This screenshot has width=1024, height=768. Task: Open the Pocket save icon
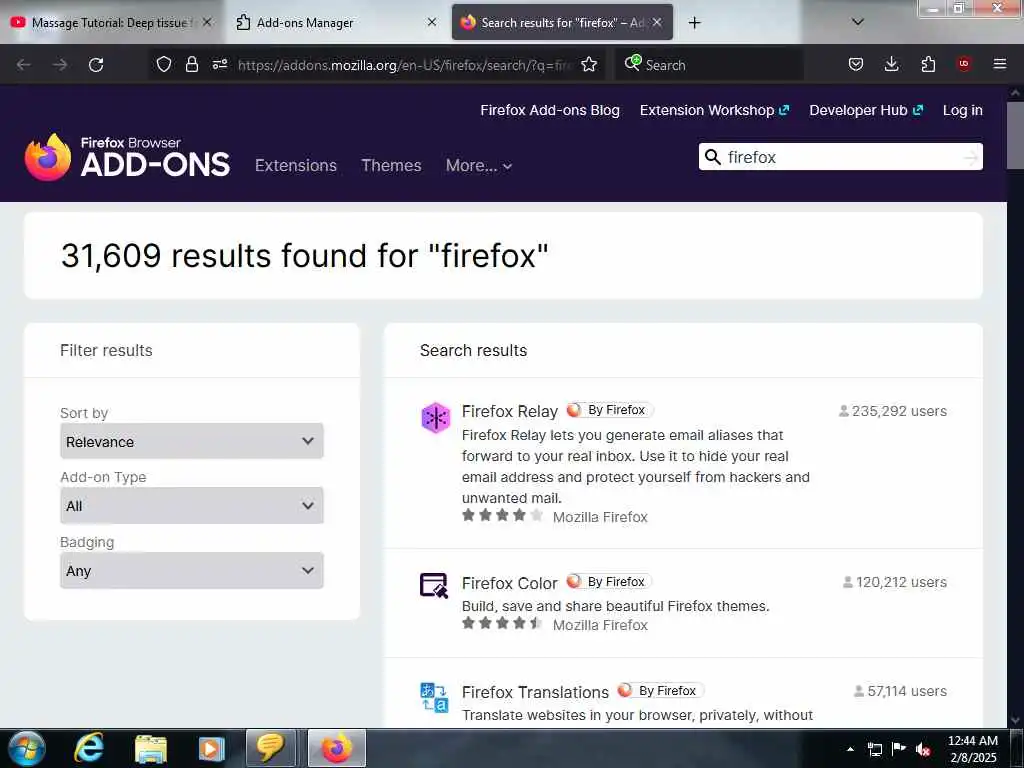(x=856, y=64)
